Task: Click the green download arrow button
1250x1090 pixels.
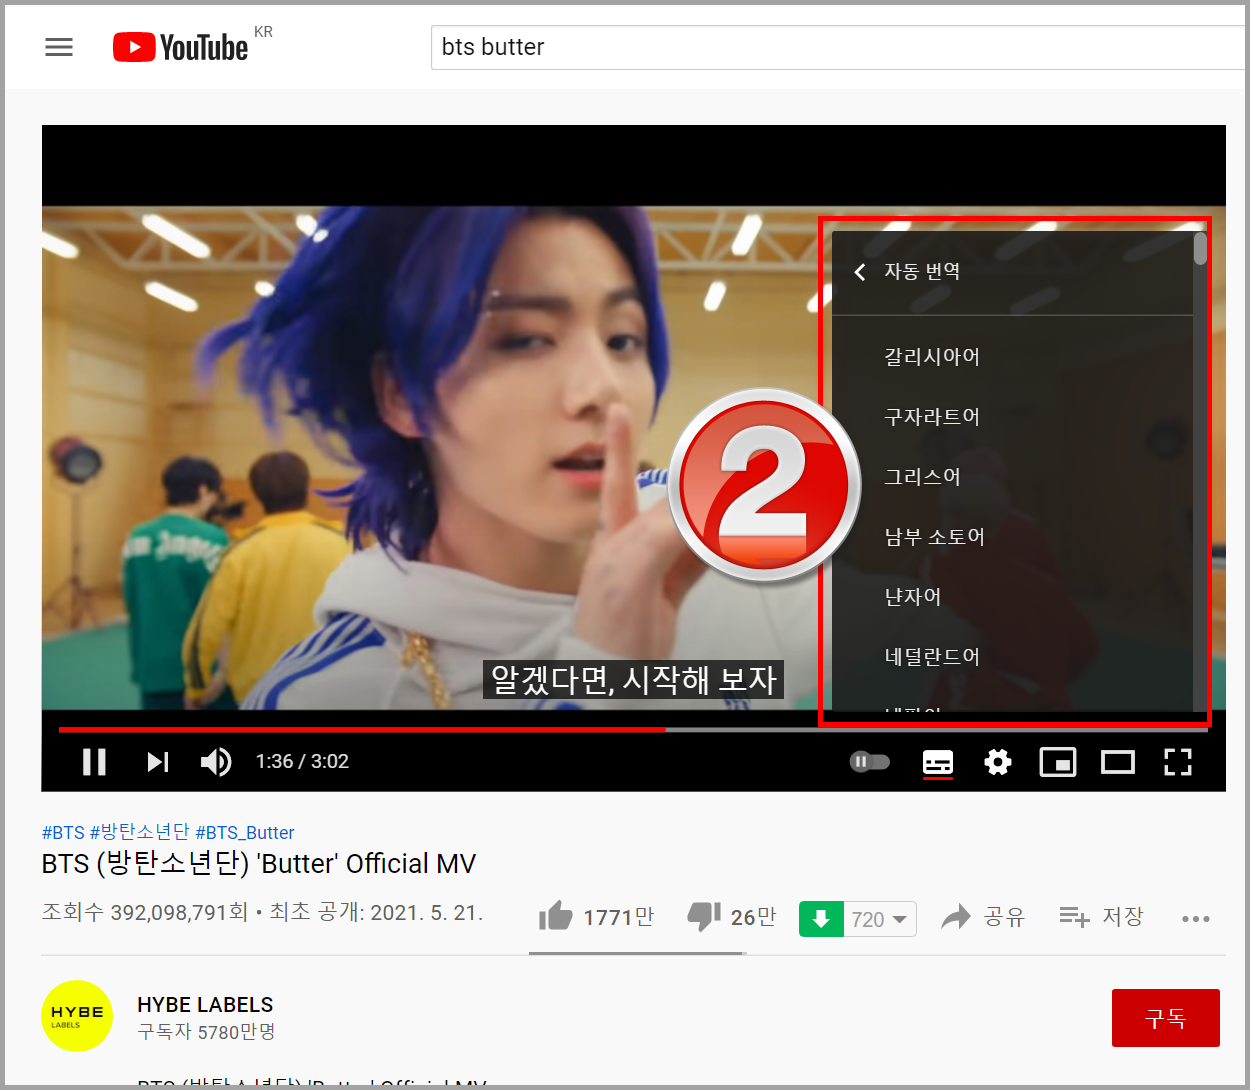Action: pyautogui.click(x=821, y=919)
